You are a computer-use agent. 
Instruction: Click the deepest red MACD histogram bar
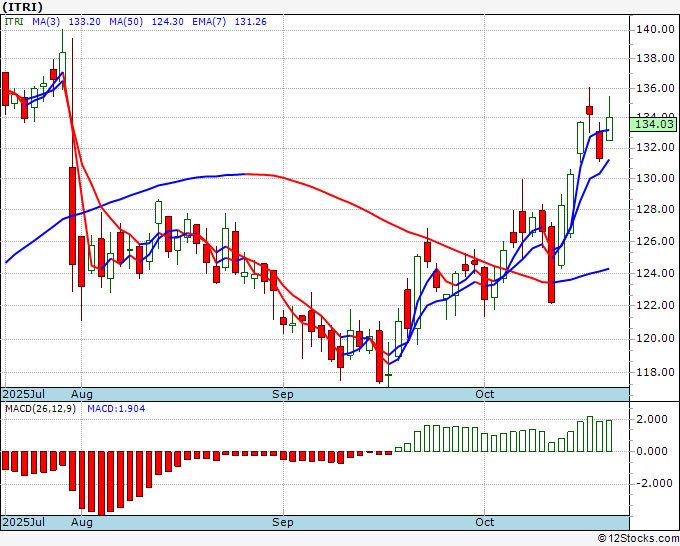pos(101,483)
